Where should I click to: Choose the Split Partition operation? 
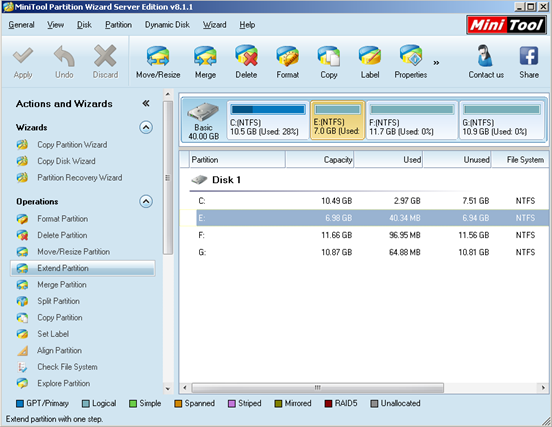point(58,301)
